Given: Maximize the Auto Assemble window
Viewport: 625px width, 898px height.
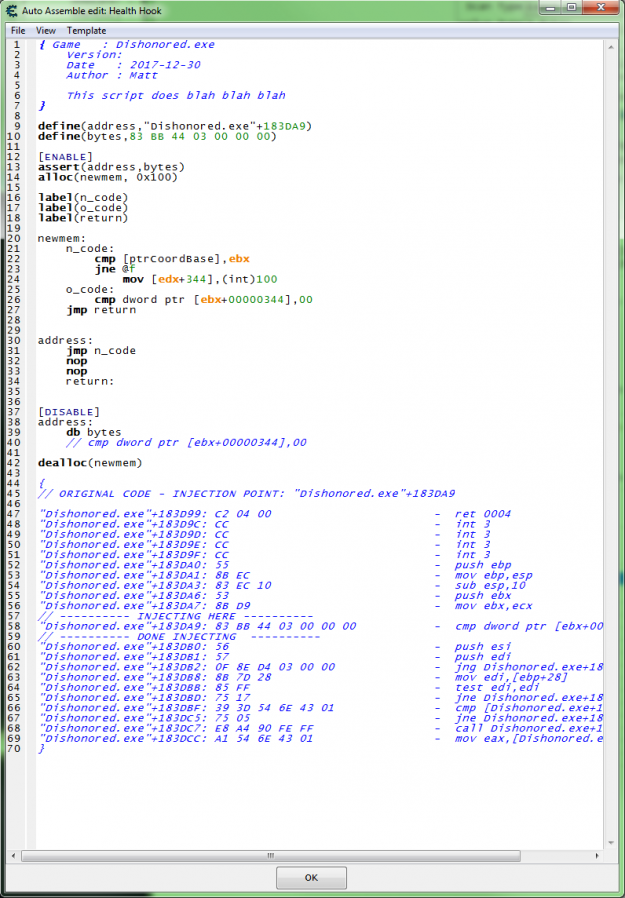Looking at the screenshot, I should click(x=570, y=9).
